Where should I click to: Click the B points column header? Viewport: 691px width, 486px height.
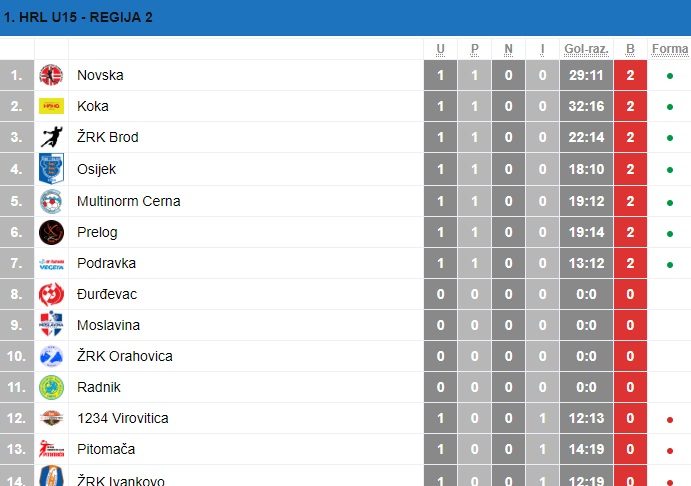tap(630, 49)
